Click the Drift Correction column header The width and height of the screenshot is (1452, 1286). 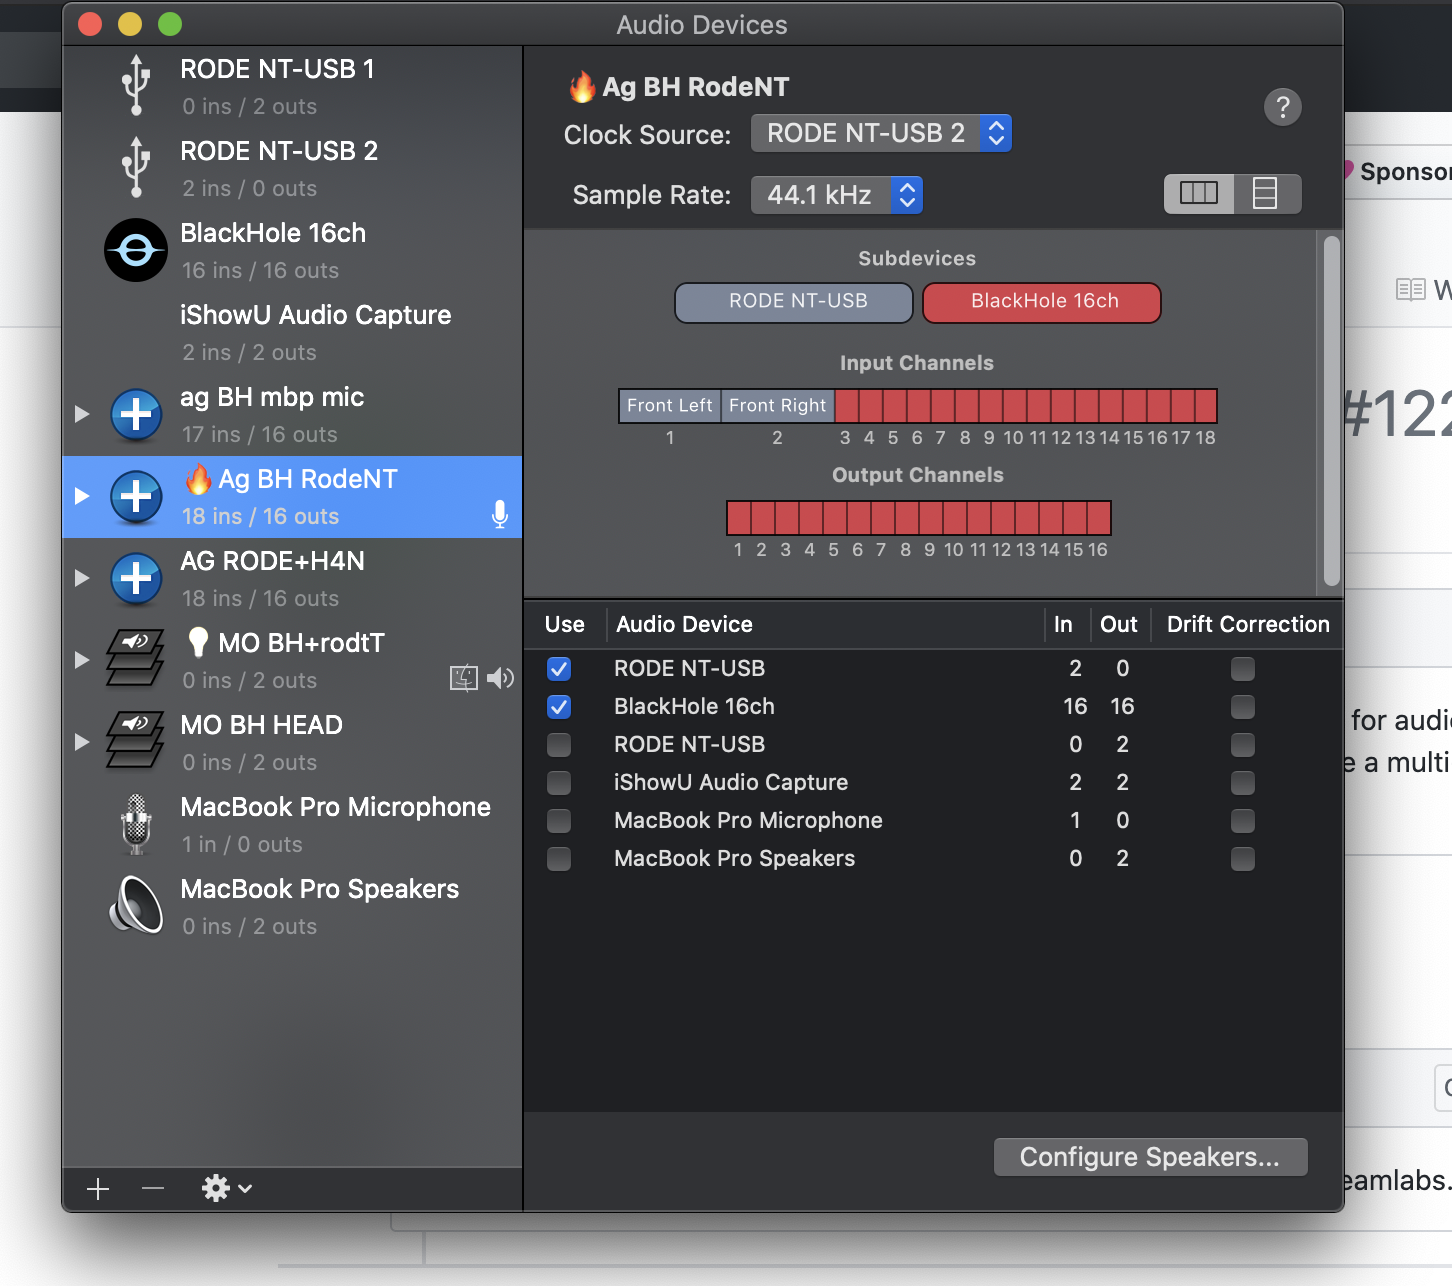pyautogui.click(x=1247, y=625)
